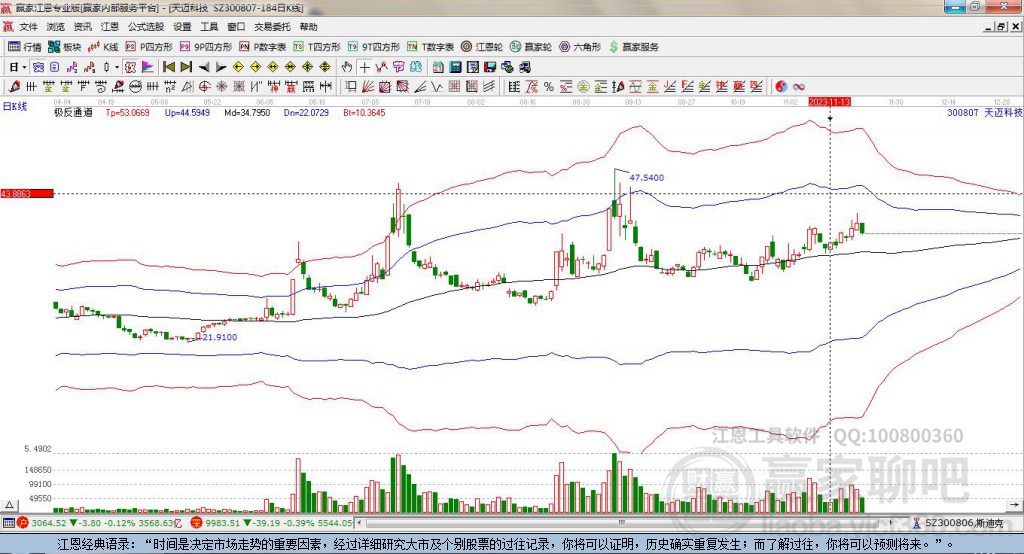Click the 六角形 hexagon chart icon

click(x=580, y=47)
